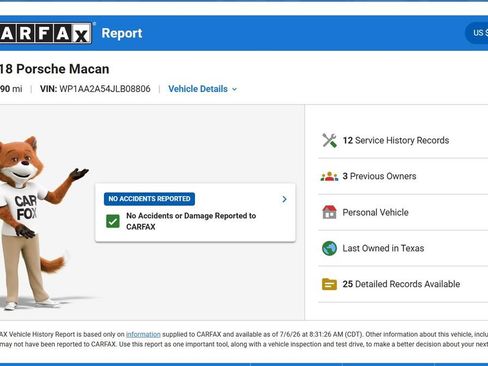
Task: Click the CARFAX logo
Action: point(46,33)
